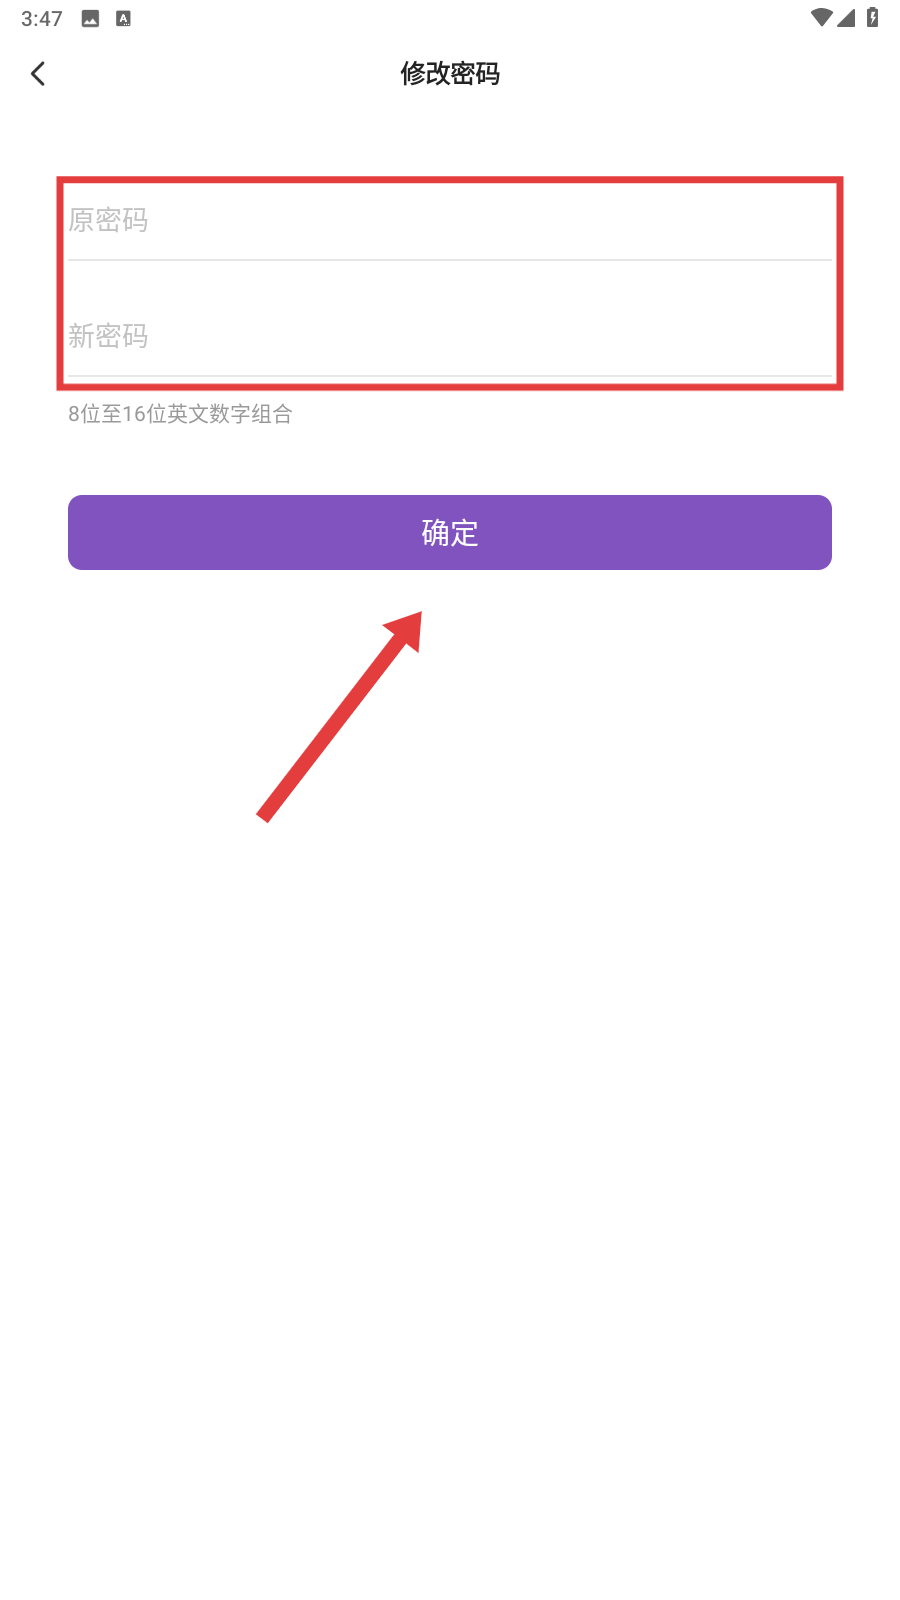Tap the picture notification icon in status bar
The height and width of the screenshot is (1600, 900).
pyautogui.click(x=90, y=18)
